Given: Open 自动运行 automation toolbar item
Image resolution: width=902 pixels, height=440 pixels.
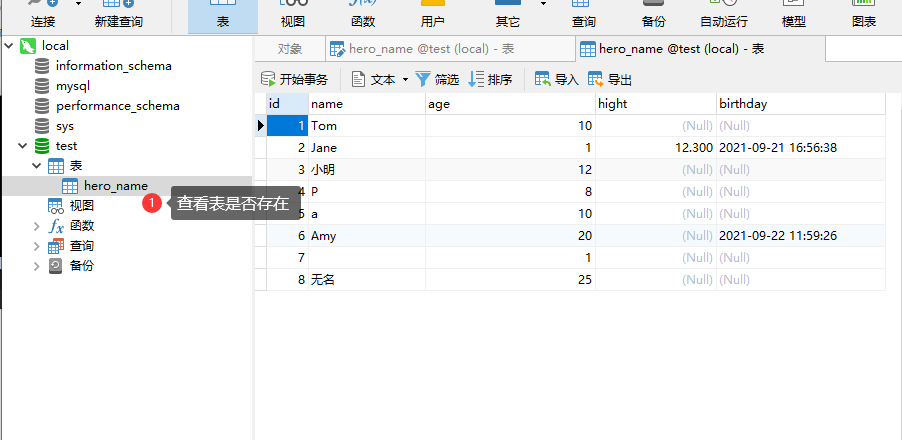Looking at the screenshot, I should (x=724, y=16).
